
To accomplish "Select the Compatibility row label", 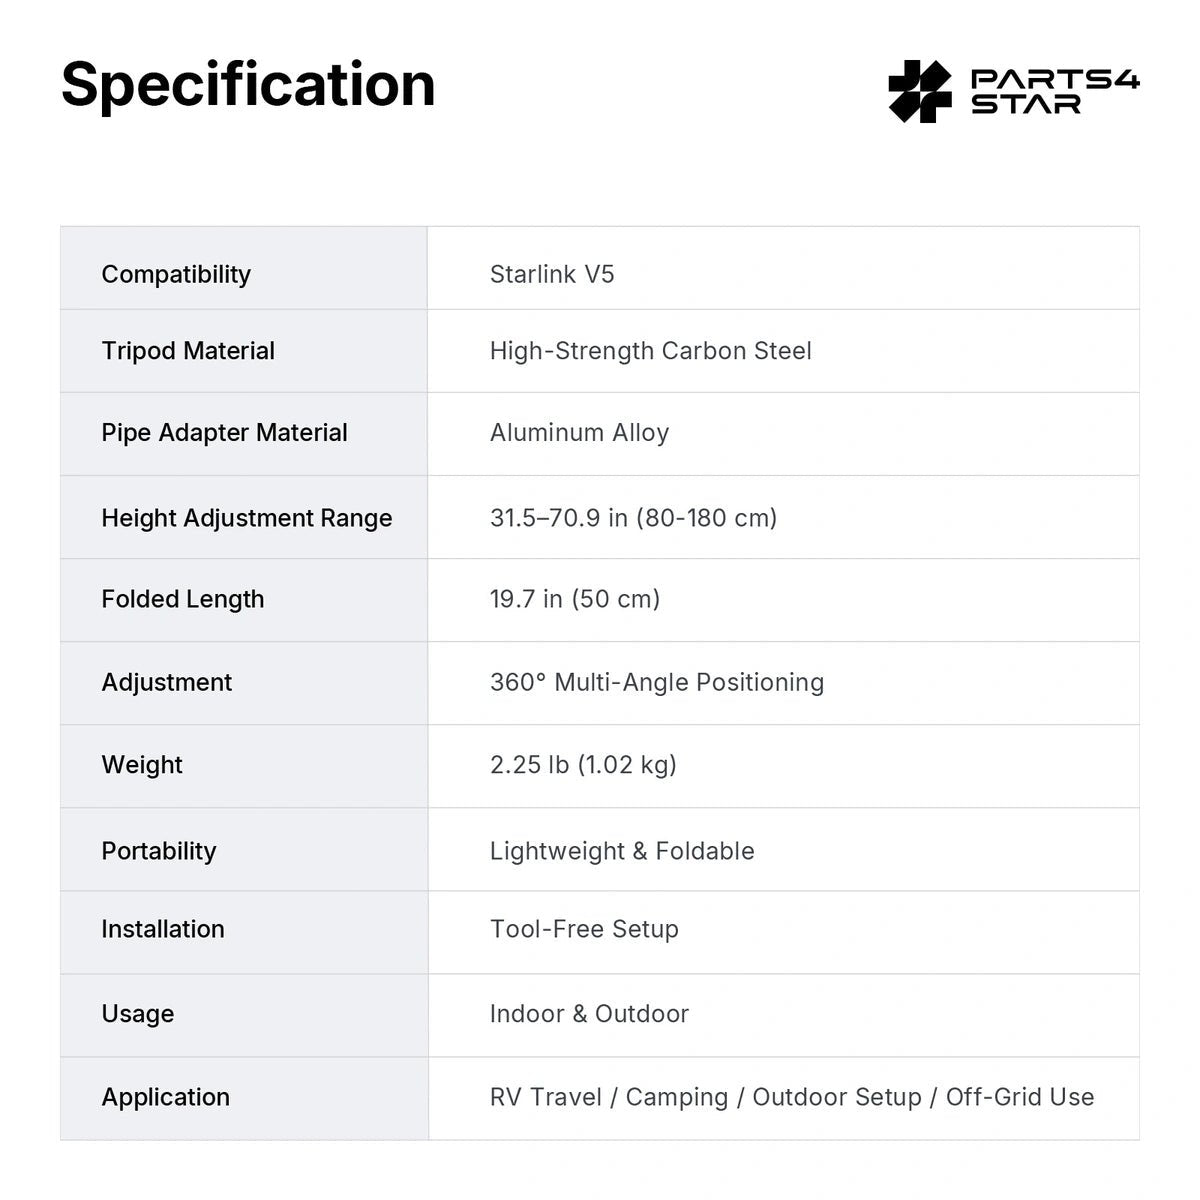I will (176, 274).
